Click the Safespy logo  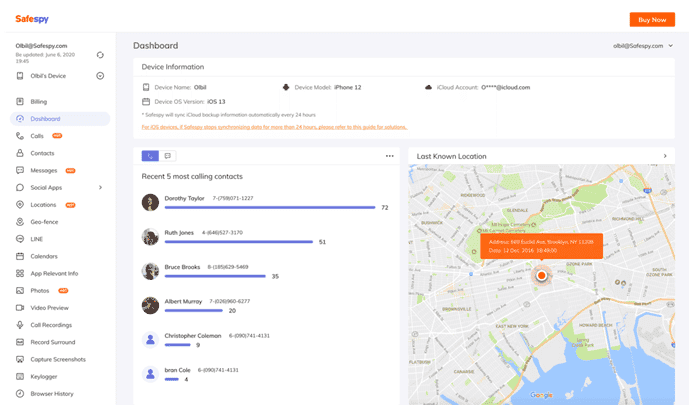[x=32, y=19]
